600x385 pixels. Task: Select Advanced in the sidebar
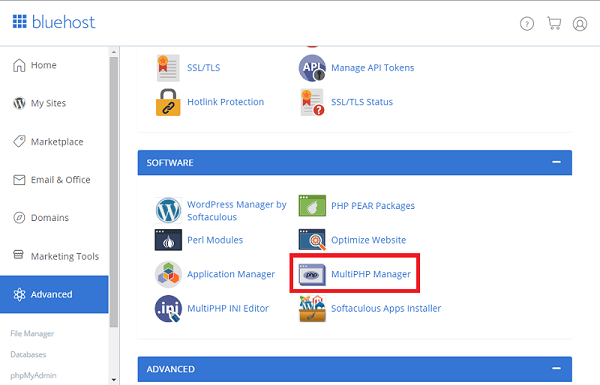pyautogui.click(x=54, y=294)
